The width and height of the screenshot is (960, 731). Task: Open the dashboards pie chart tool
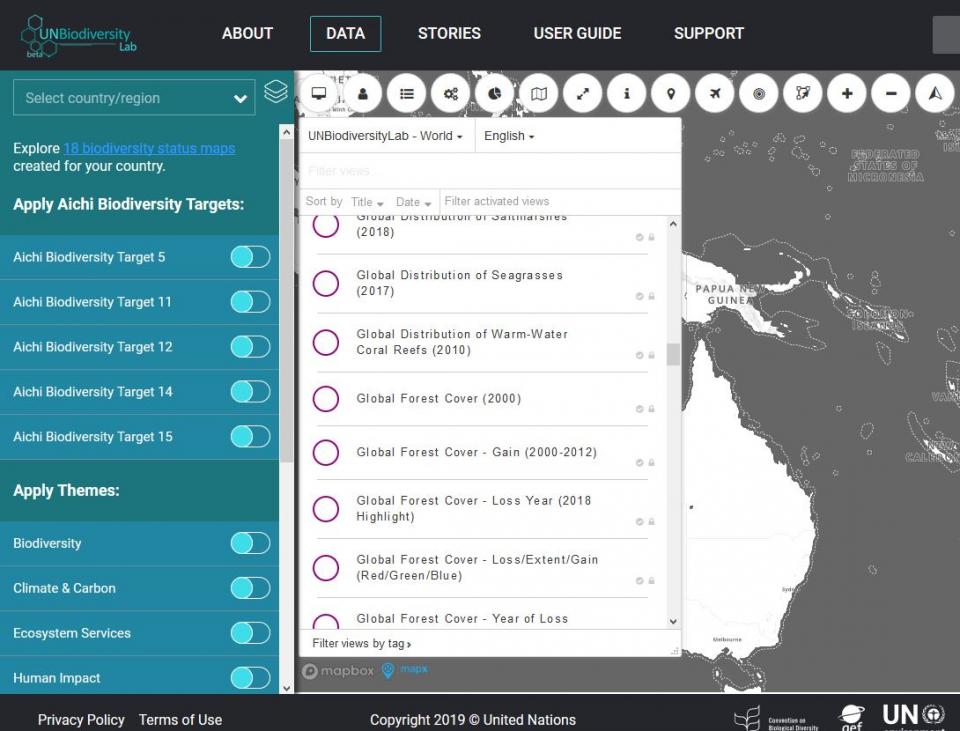(495, 93)
